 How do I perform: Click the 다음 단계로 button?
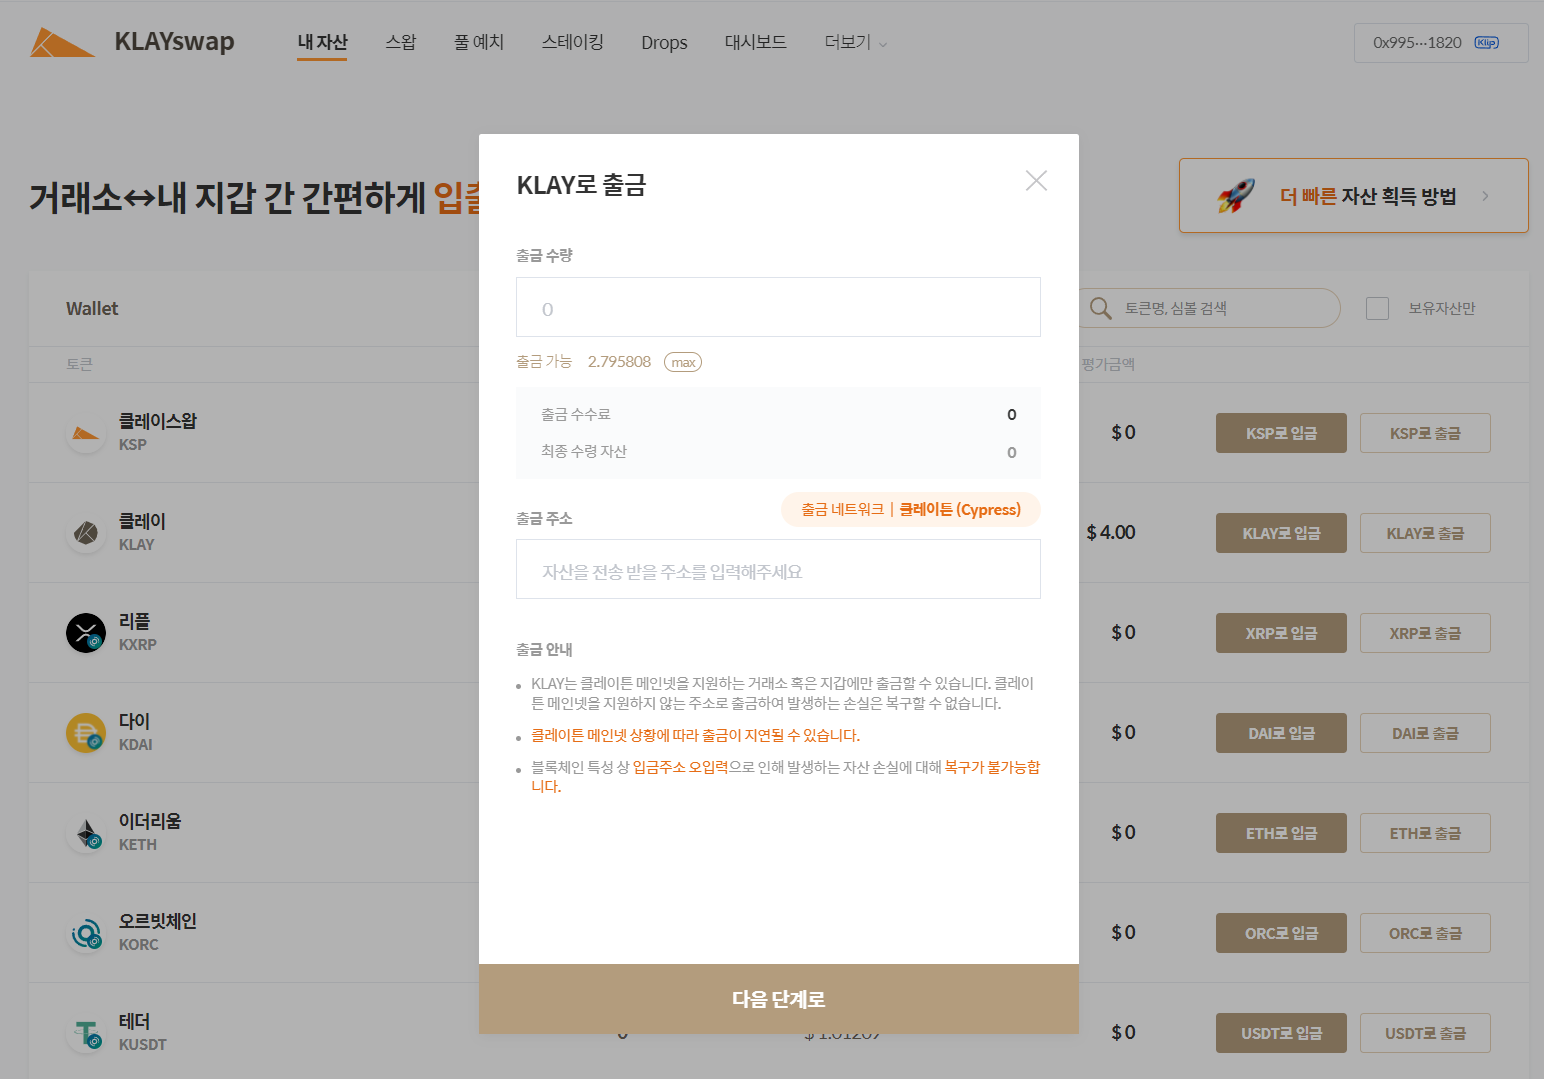click(779, 999)
